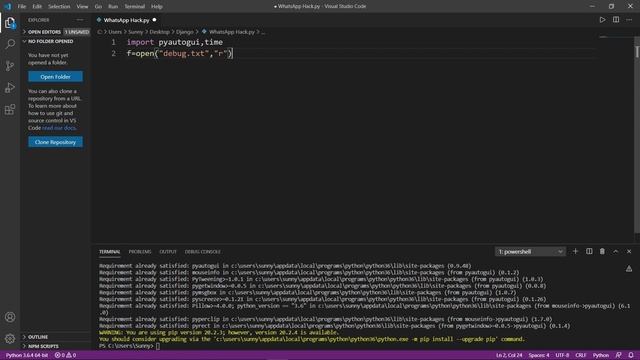Open the Extensions view icon
Image resolution: width=640 pixels, height=360 pixels.
[x=10, y=109]
